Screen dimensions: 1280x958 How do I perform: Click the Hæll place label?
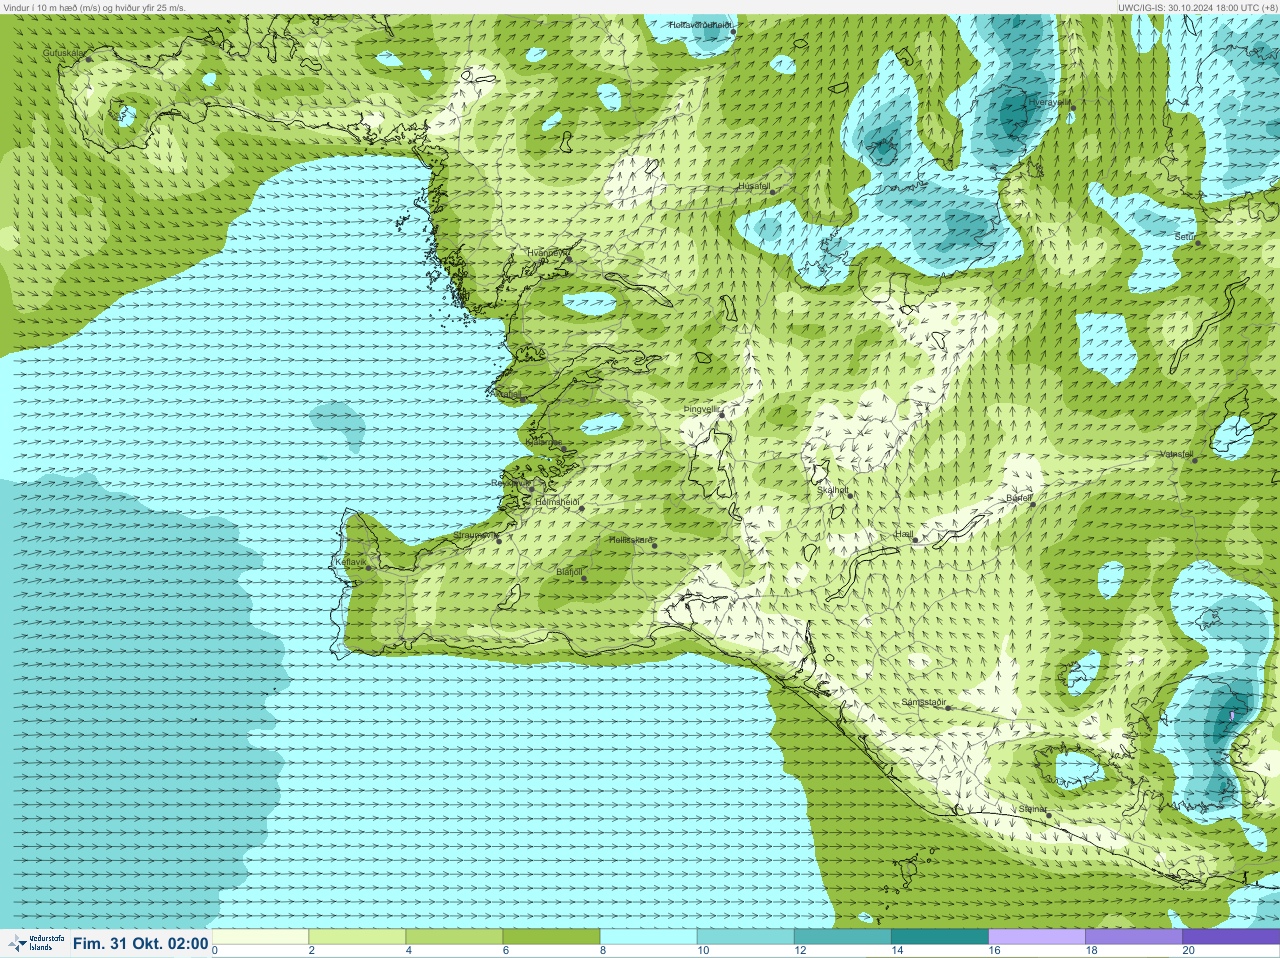(x=904, y=534)
